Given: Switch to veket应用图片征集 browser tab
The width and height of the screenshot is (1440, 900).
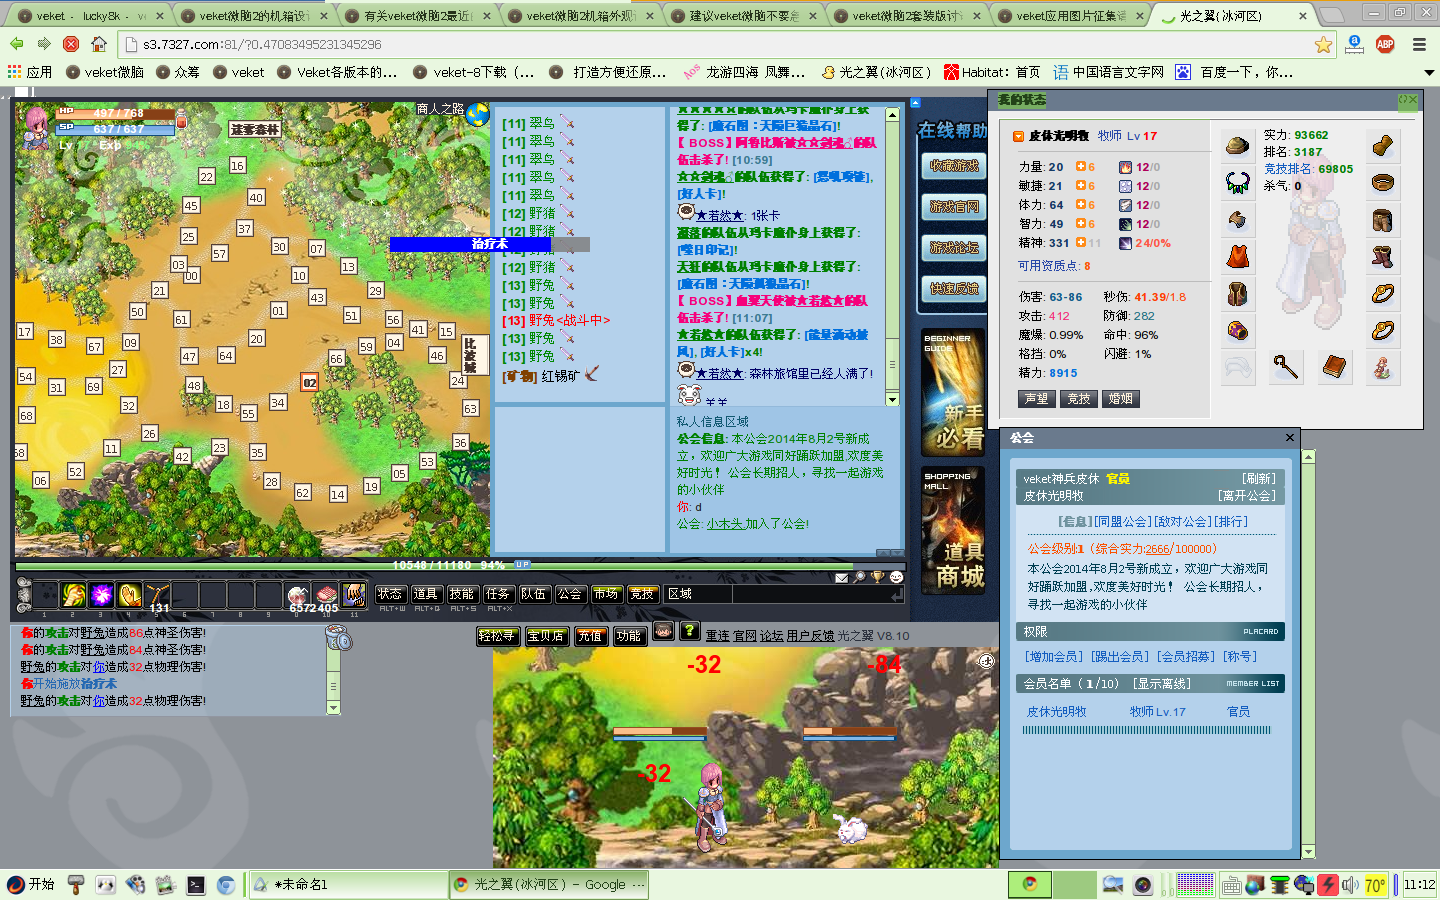Looking at the screenshot, I should 1071,16.
